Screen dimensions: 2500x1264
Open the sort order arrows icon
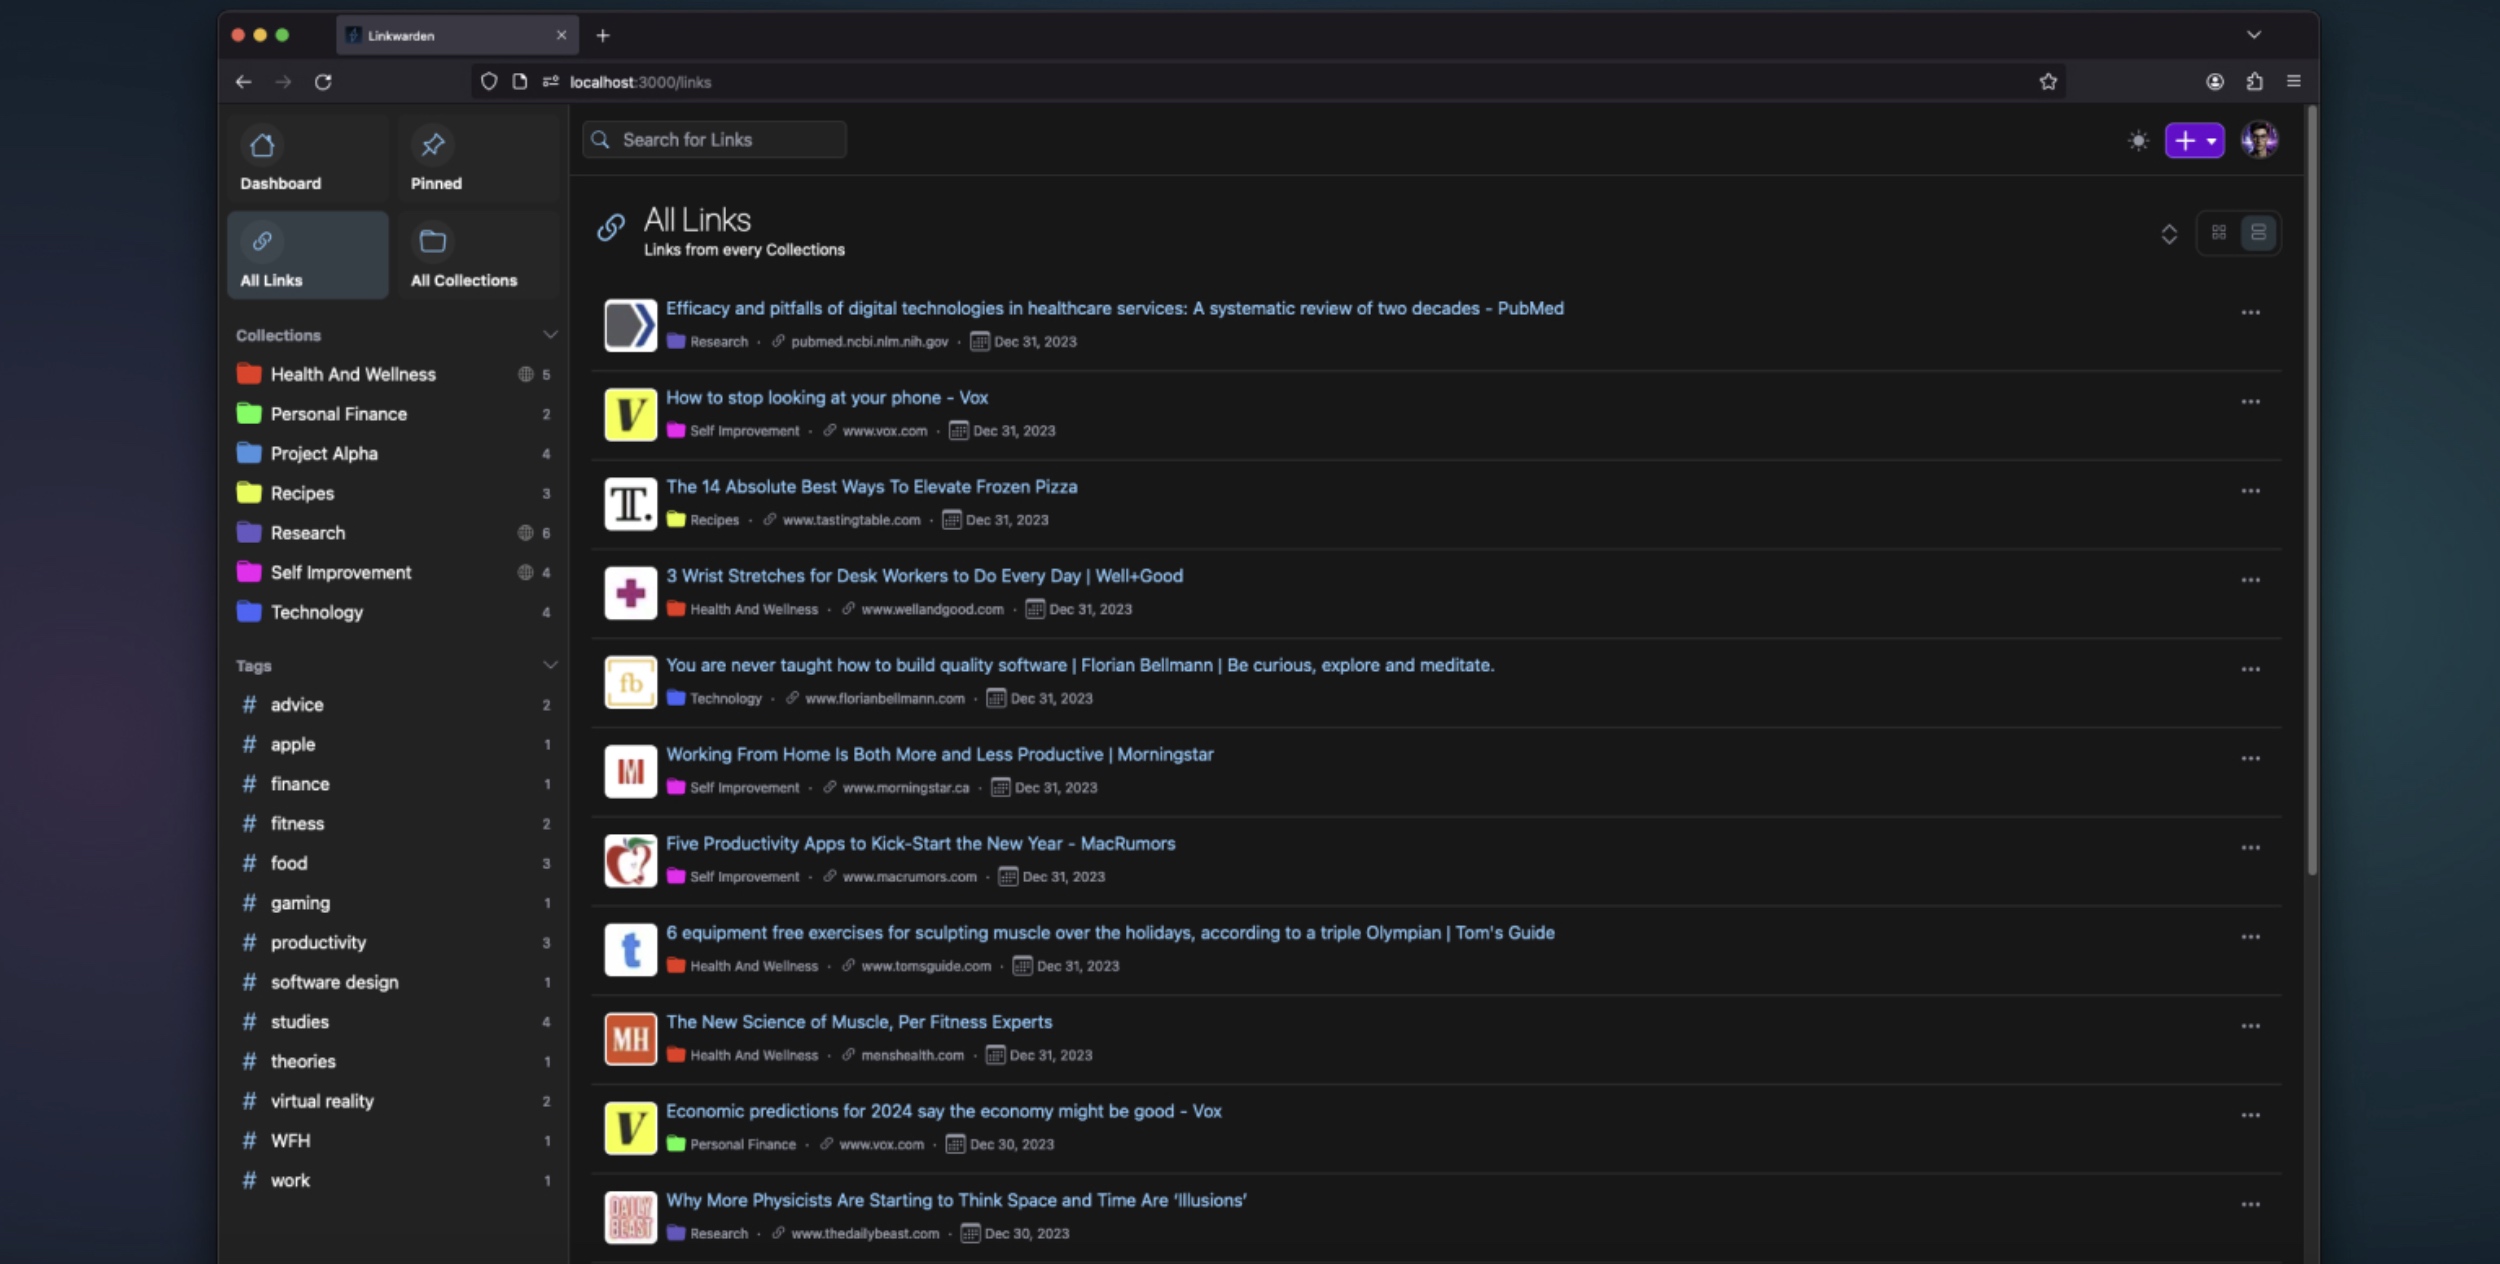pos(2169,234)
